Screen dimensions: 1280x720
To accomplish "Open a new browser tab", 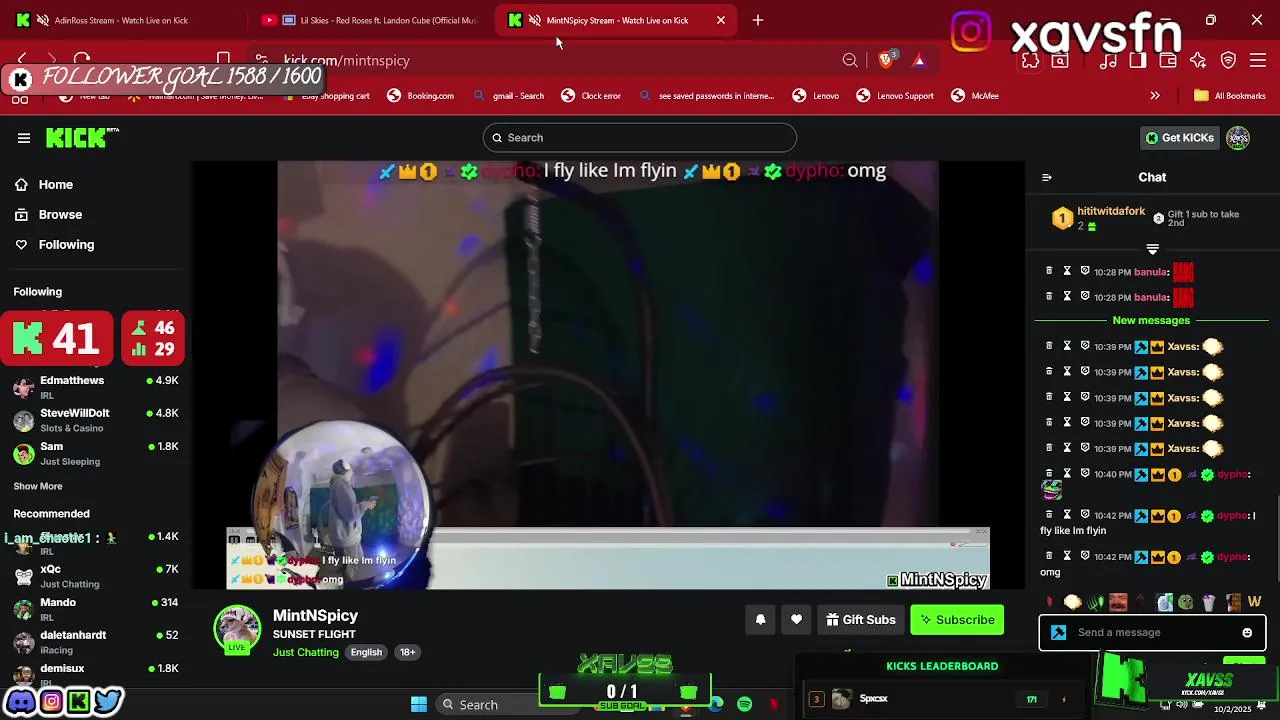I will [758, 20].
